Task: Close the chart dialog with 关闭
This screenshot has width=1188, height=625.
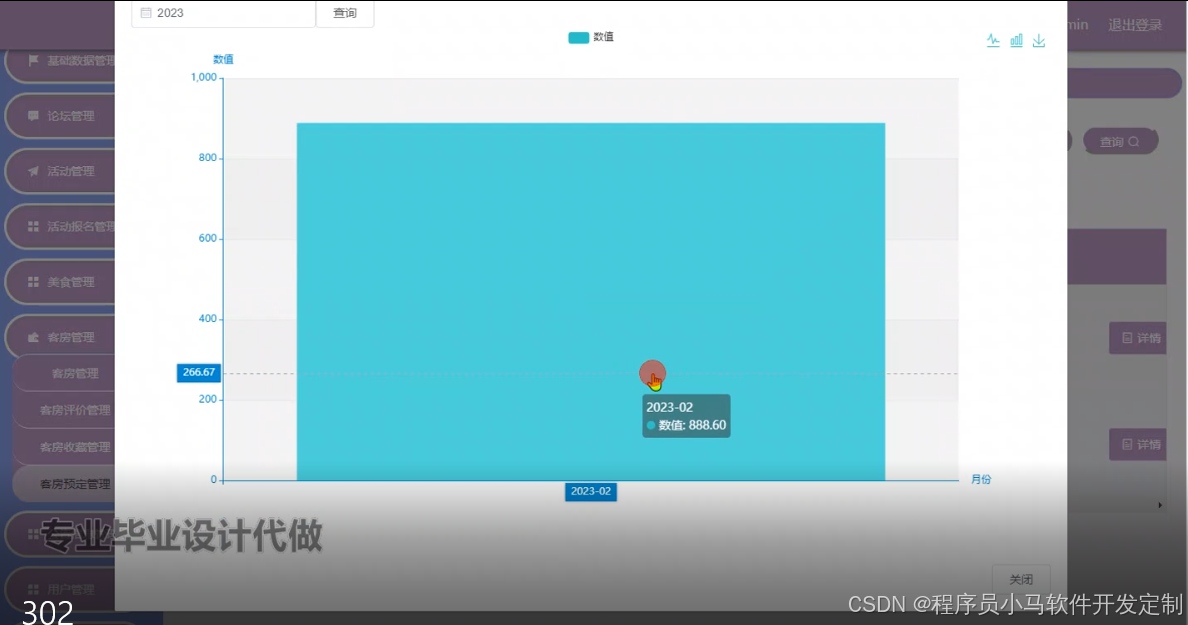Action: point(1021,579)
